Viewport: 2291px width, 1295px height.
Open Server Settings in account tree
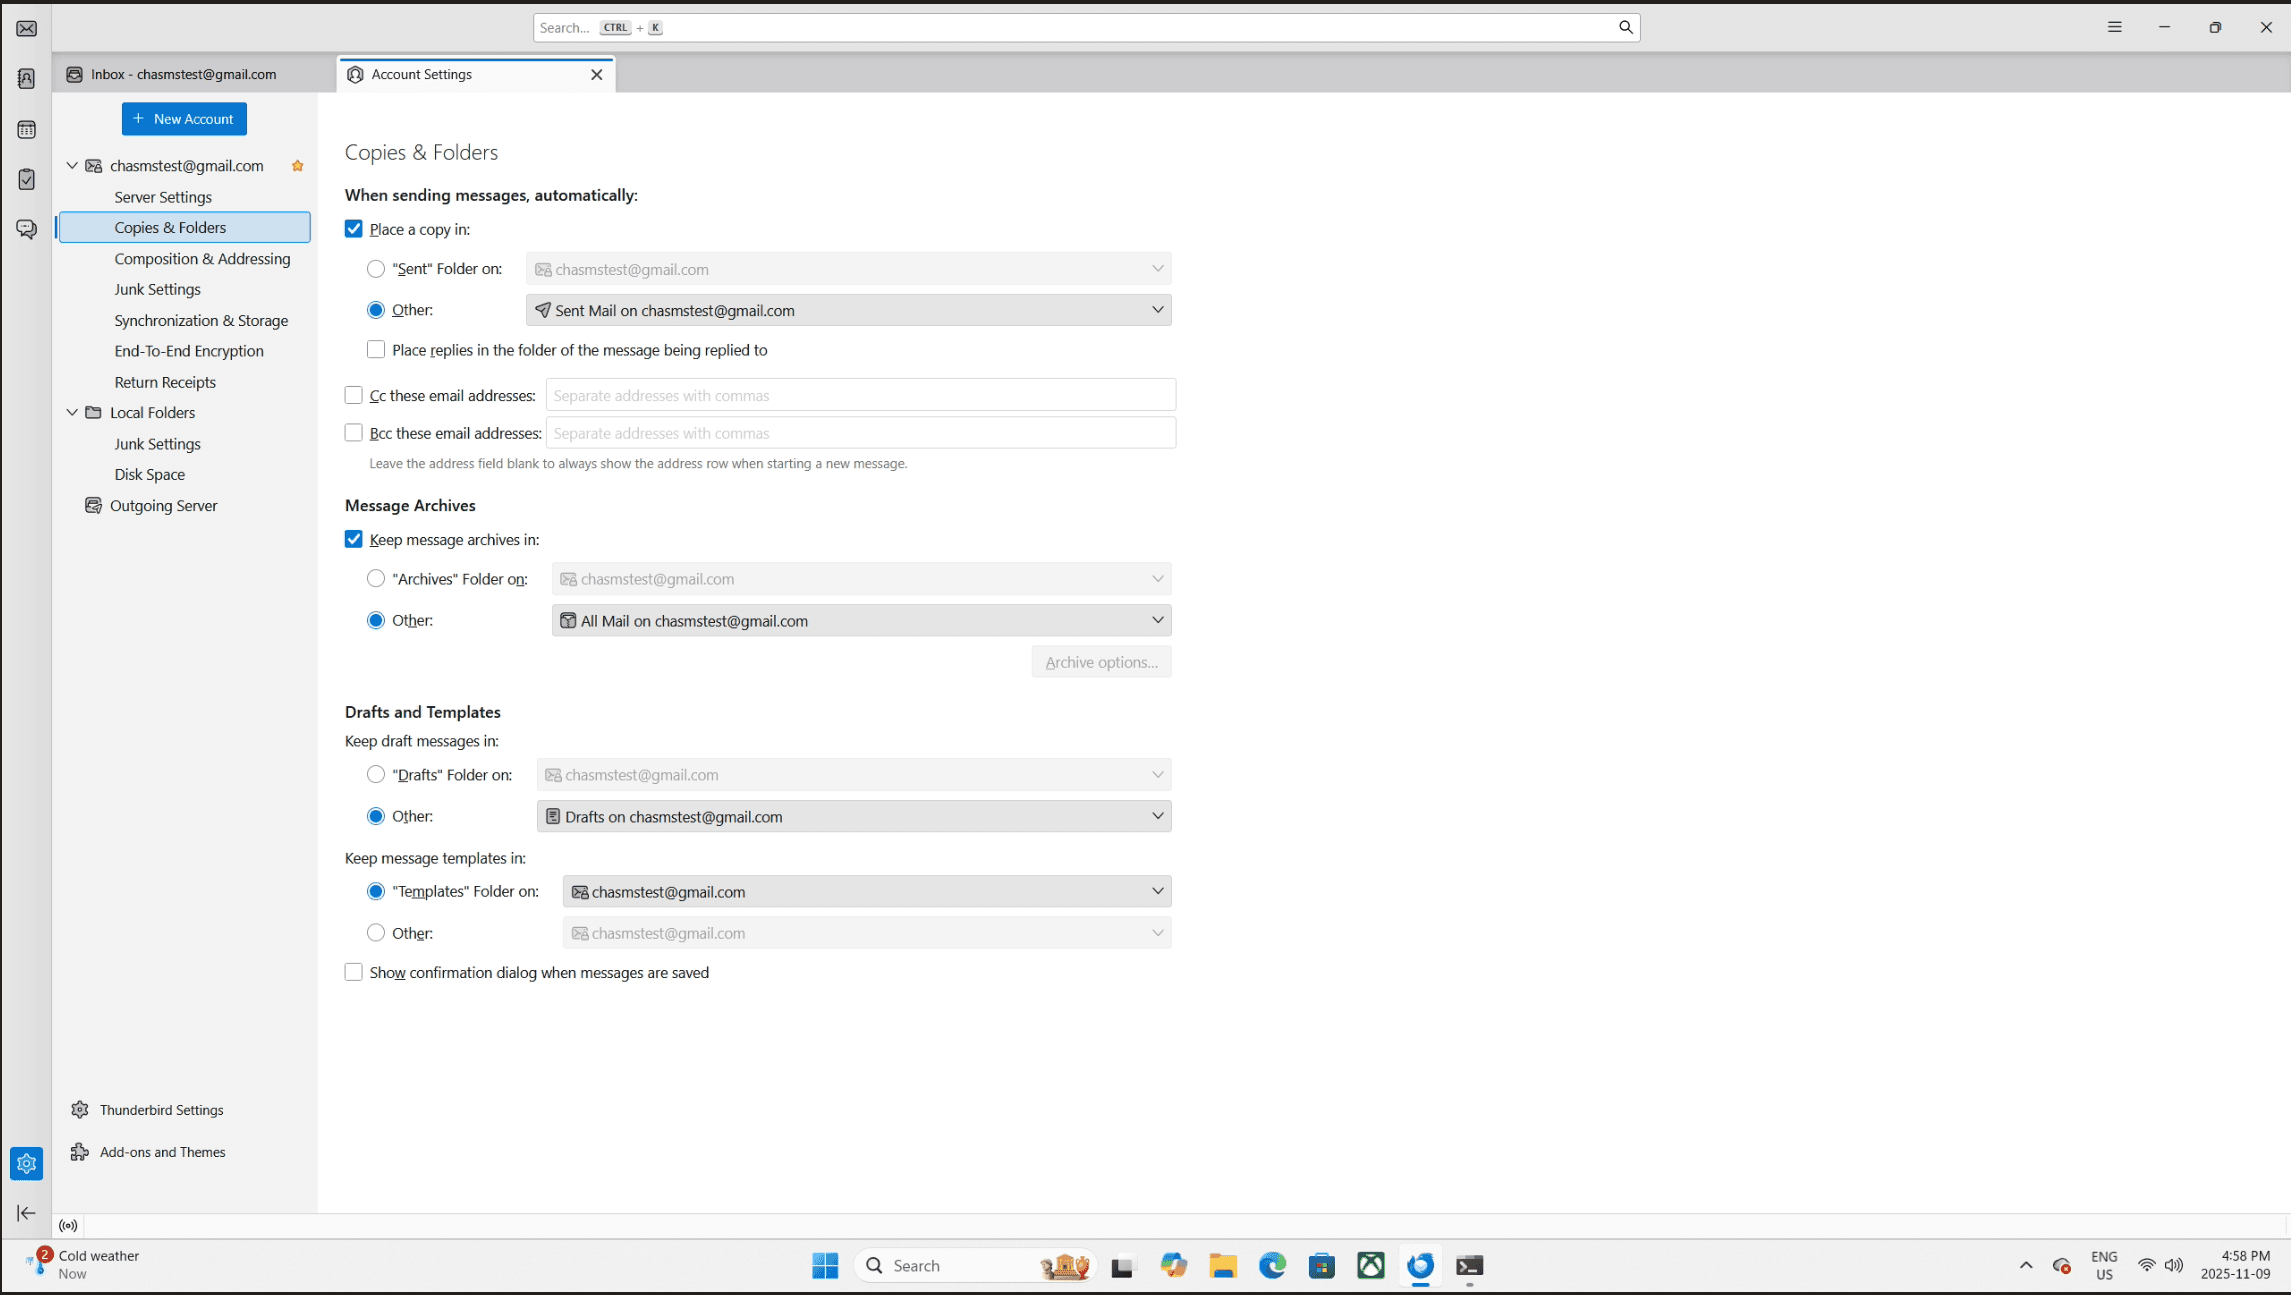tap(163, 197)
